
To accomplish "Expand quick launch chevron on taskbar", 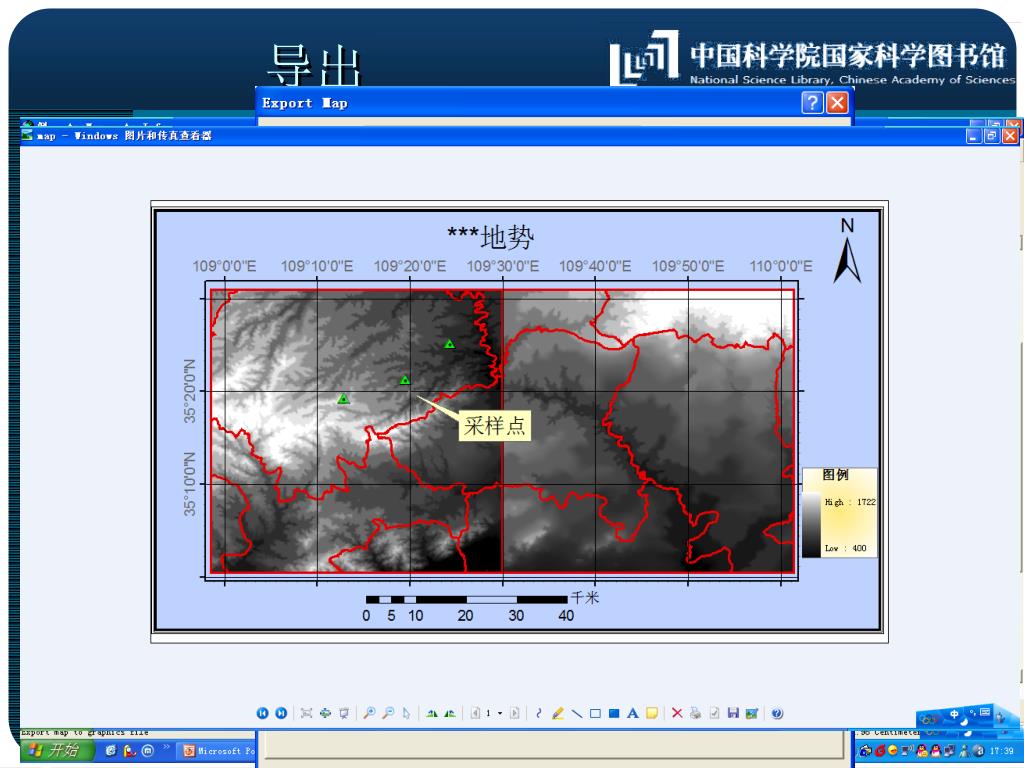I will point(167,747).
